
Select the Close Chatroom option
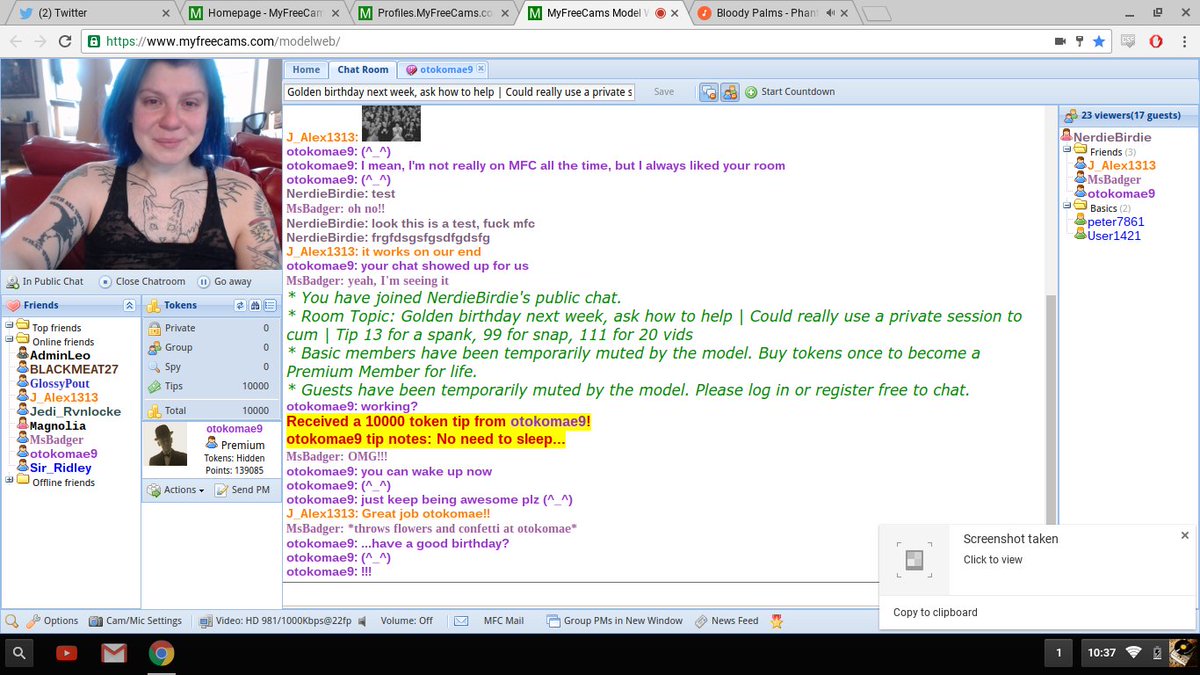142,282
